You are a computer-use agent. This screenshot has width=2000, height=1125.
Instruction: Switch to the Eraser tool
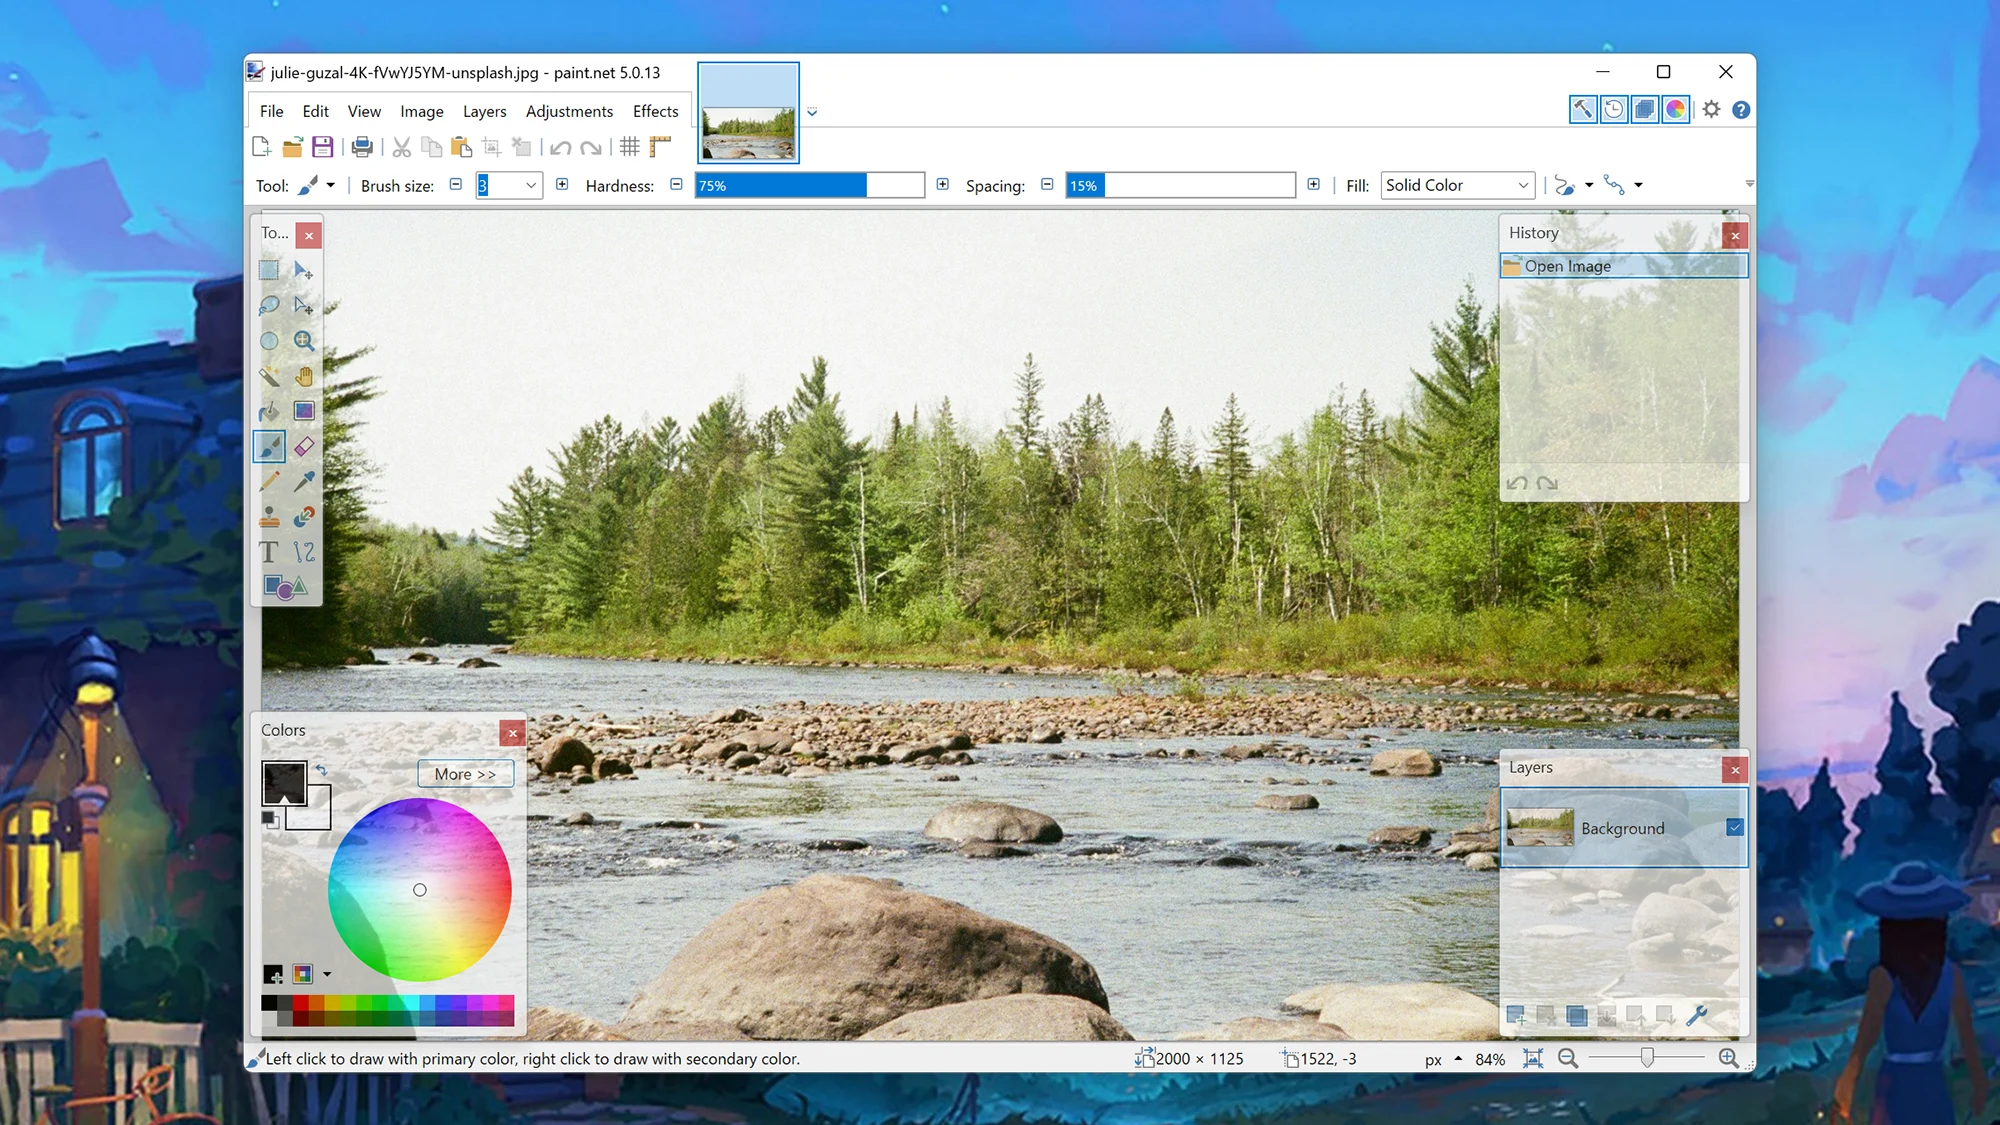tap(305, 446)
